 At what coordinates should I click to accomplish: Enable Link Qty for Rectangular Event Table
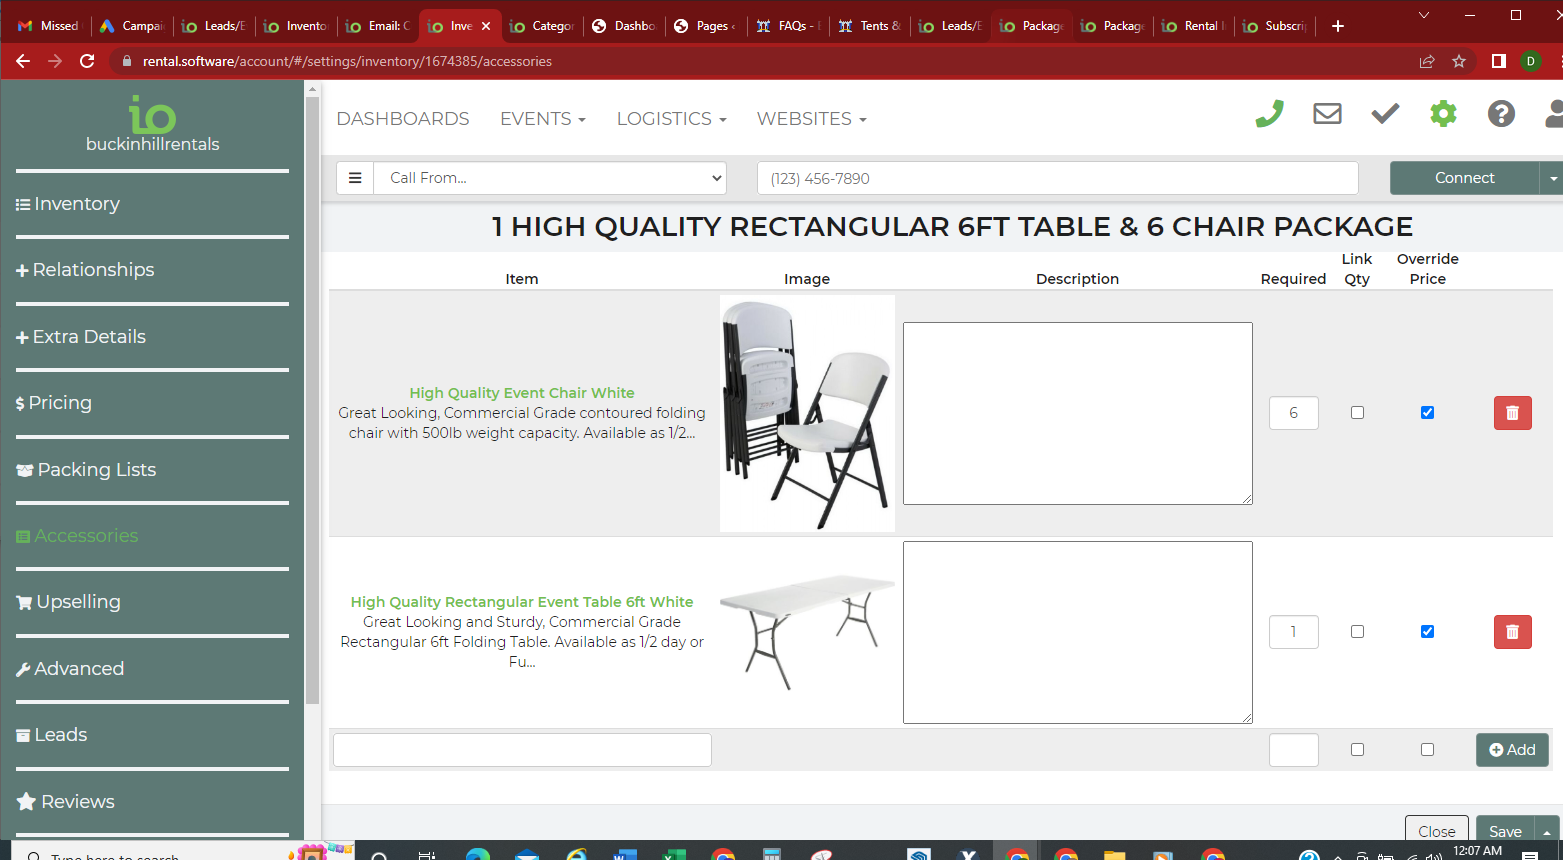pyautogui.click(x=1357, y=632)
